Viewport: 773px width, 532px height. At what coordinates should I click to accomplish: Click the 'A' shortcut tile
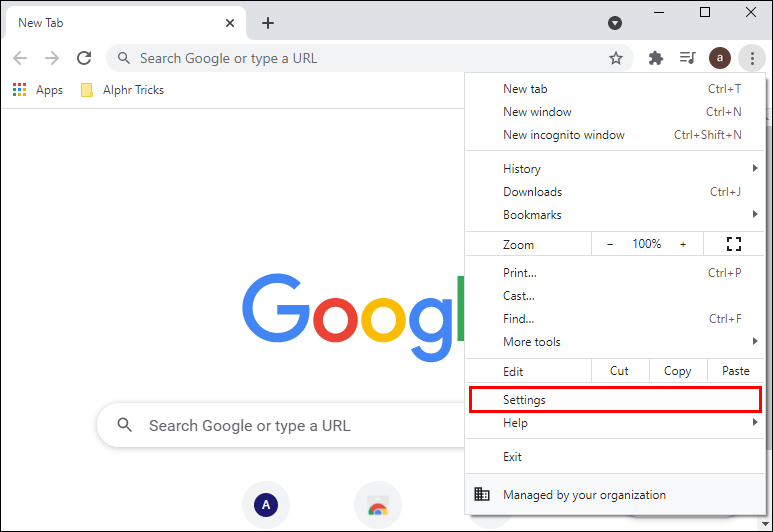pos(266,505)
